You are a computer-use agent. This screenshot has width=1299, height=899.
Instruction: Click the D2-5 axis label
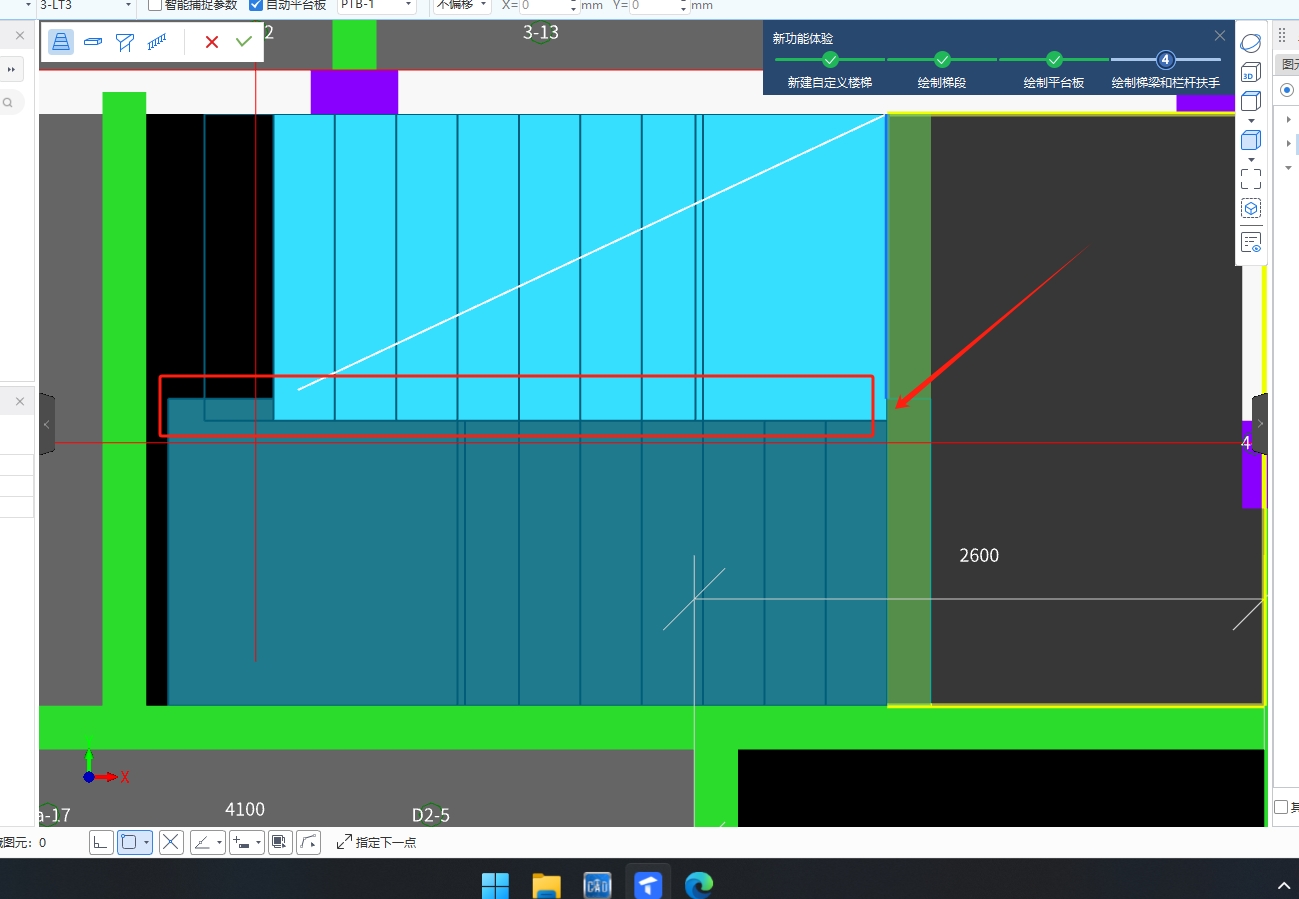pyautogui.click(x=431, y=815)
